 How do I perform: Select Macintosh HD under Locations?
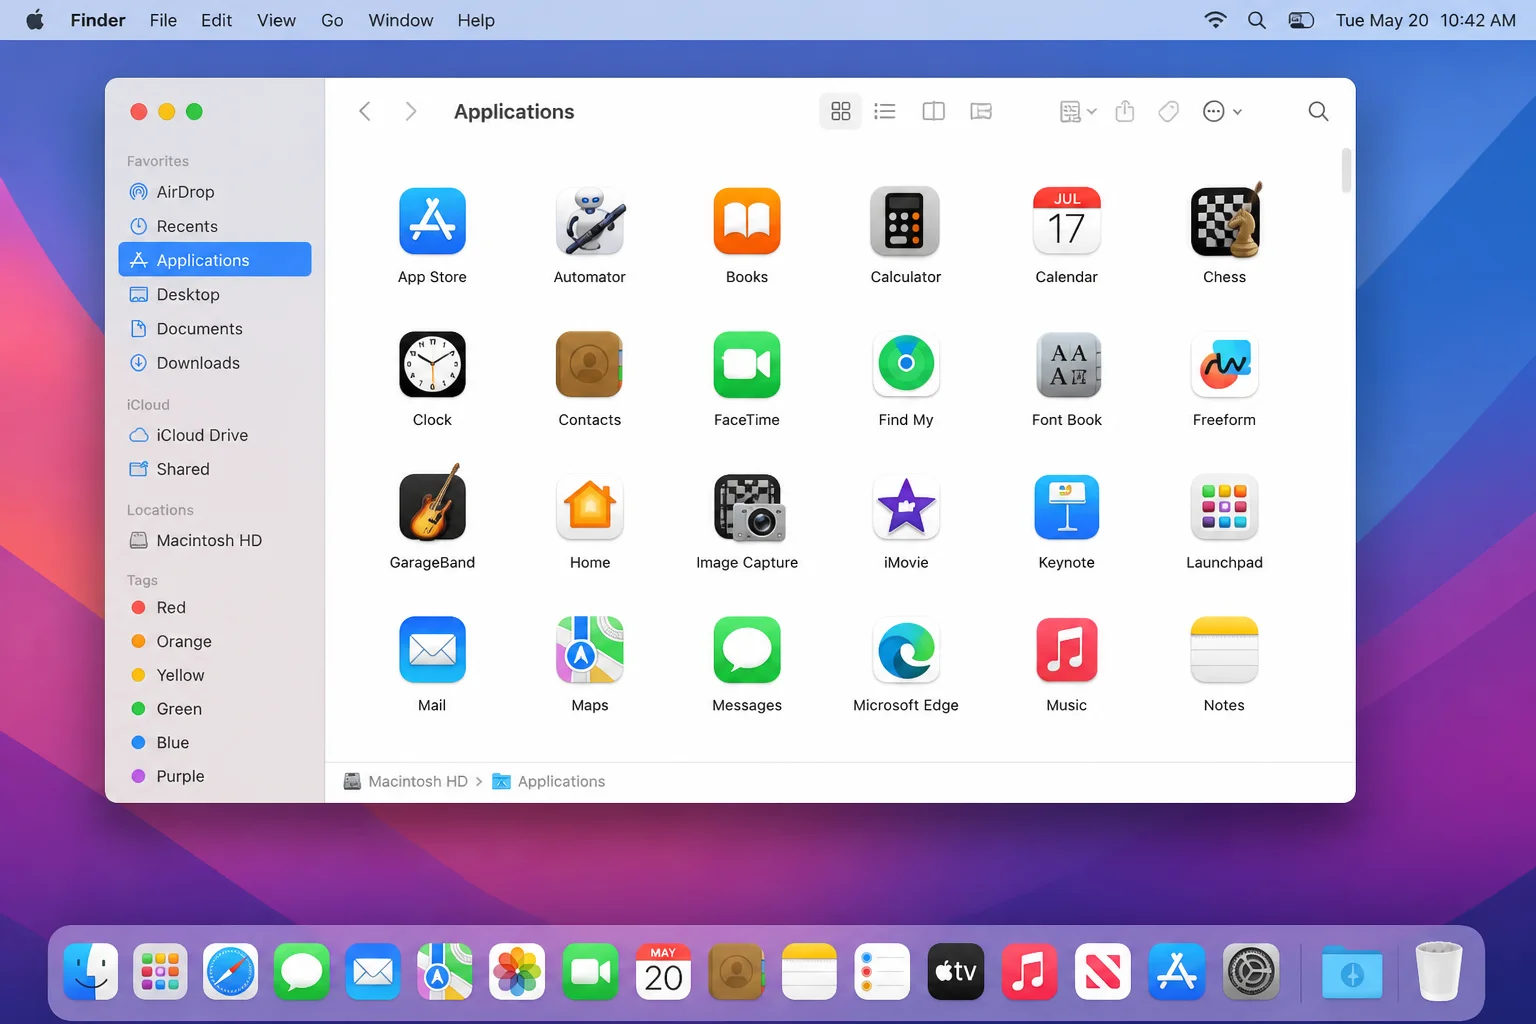[x=215, y=540]
